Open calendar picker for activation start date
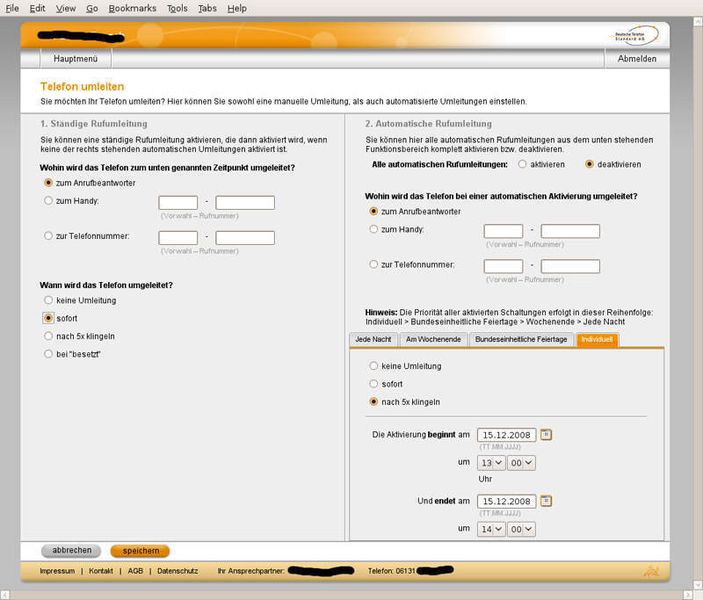 [546, 435]
